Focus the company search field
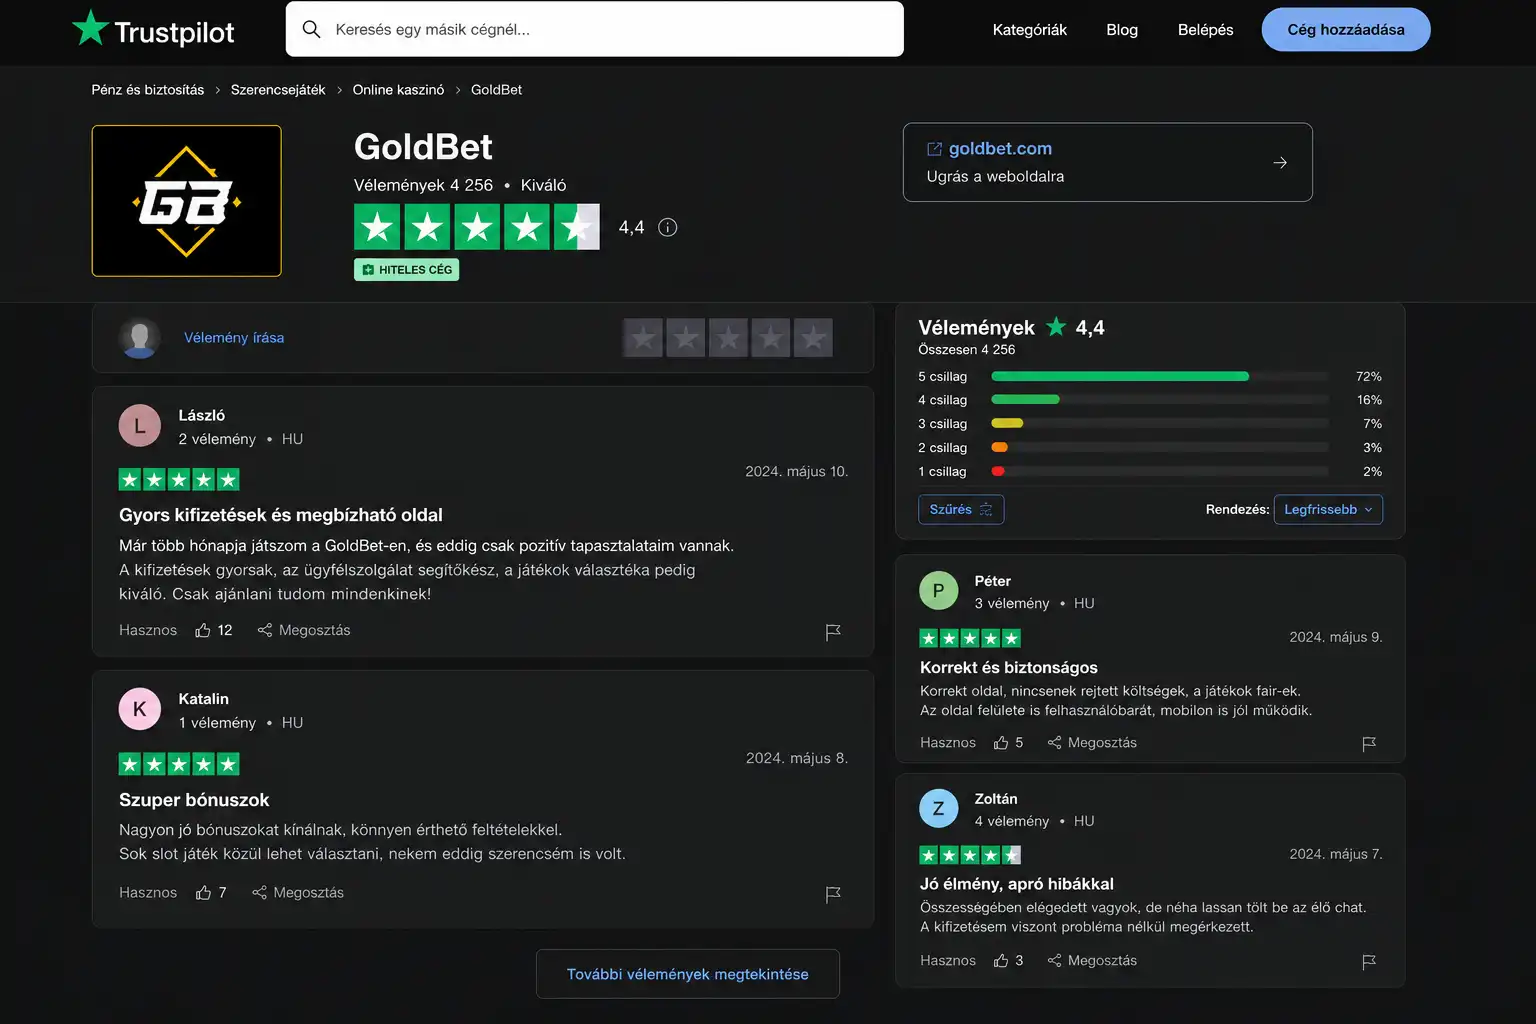 click(x=595, y=29)
